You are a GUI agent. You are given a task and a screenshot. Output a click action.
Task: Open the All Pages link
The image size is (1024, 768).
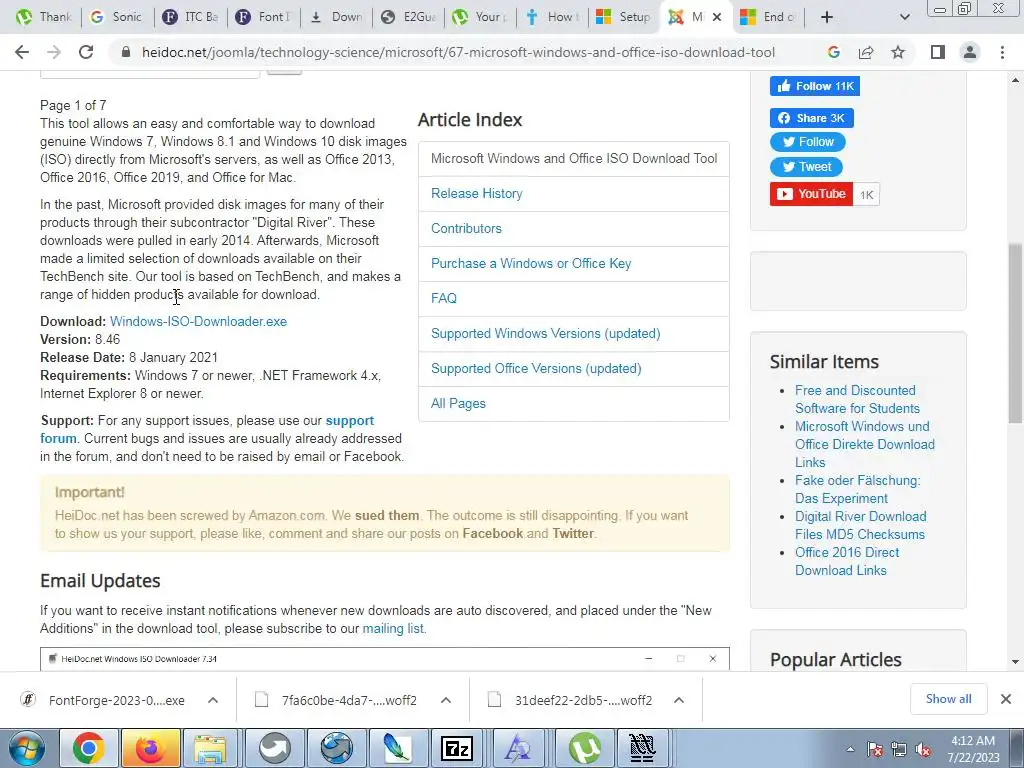[458, 404]
